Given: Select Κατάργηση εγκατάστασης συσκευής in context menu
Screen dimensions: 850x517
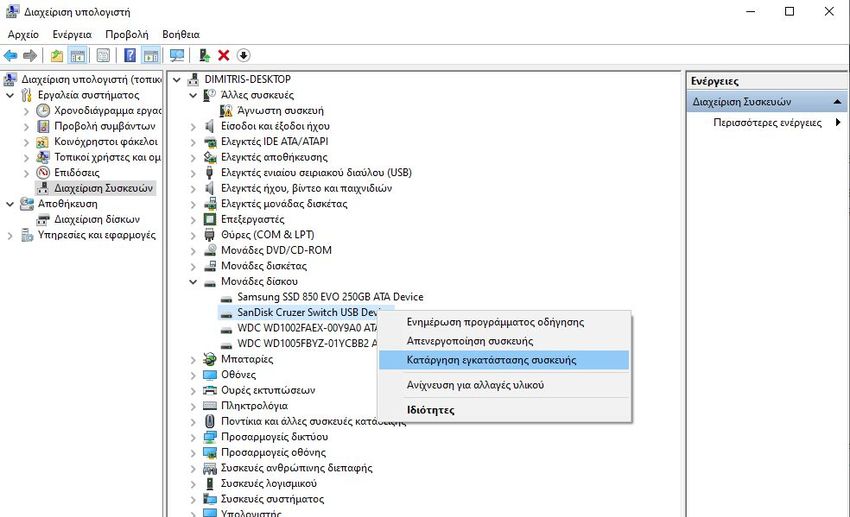Looking at the screenshot, I should click(505, 360).
